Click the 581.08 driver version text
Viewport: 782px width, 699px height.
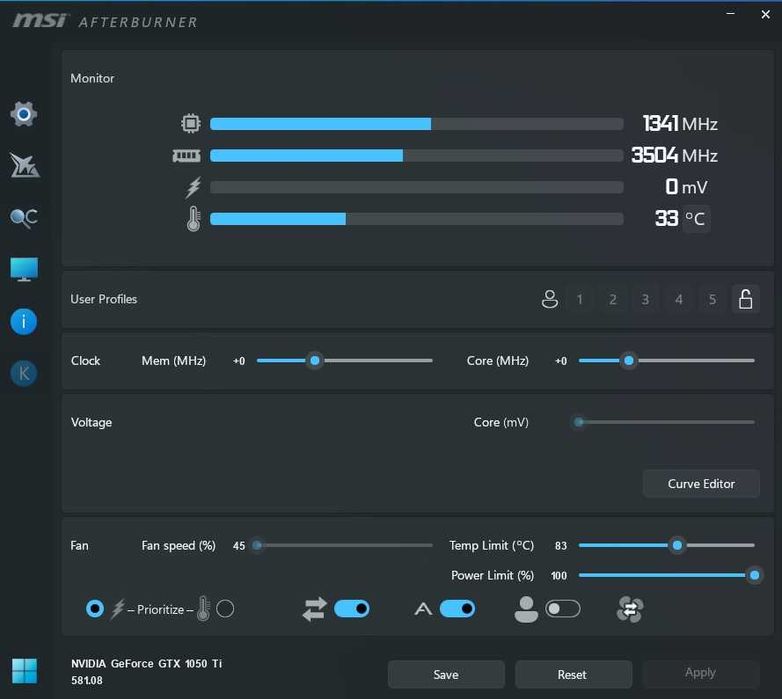click(x=87, y=681)
